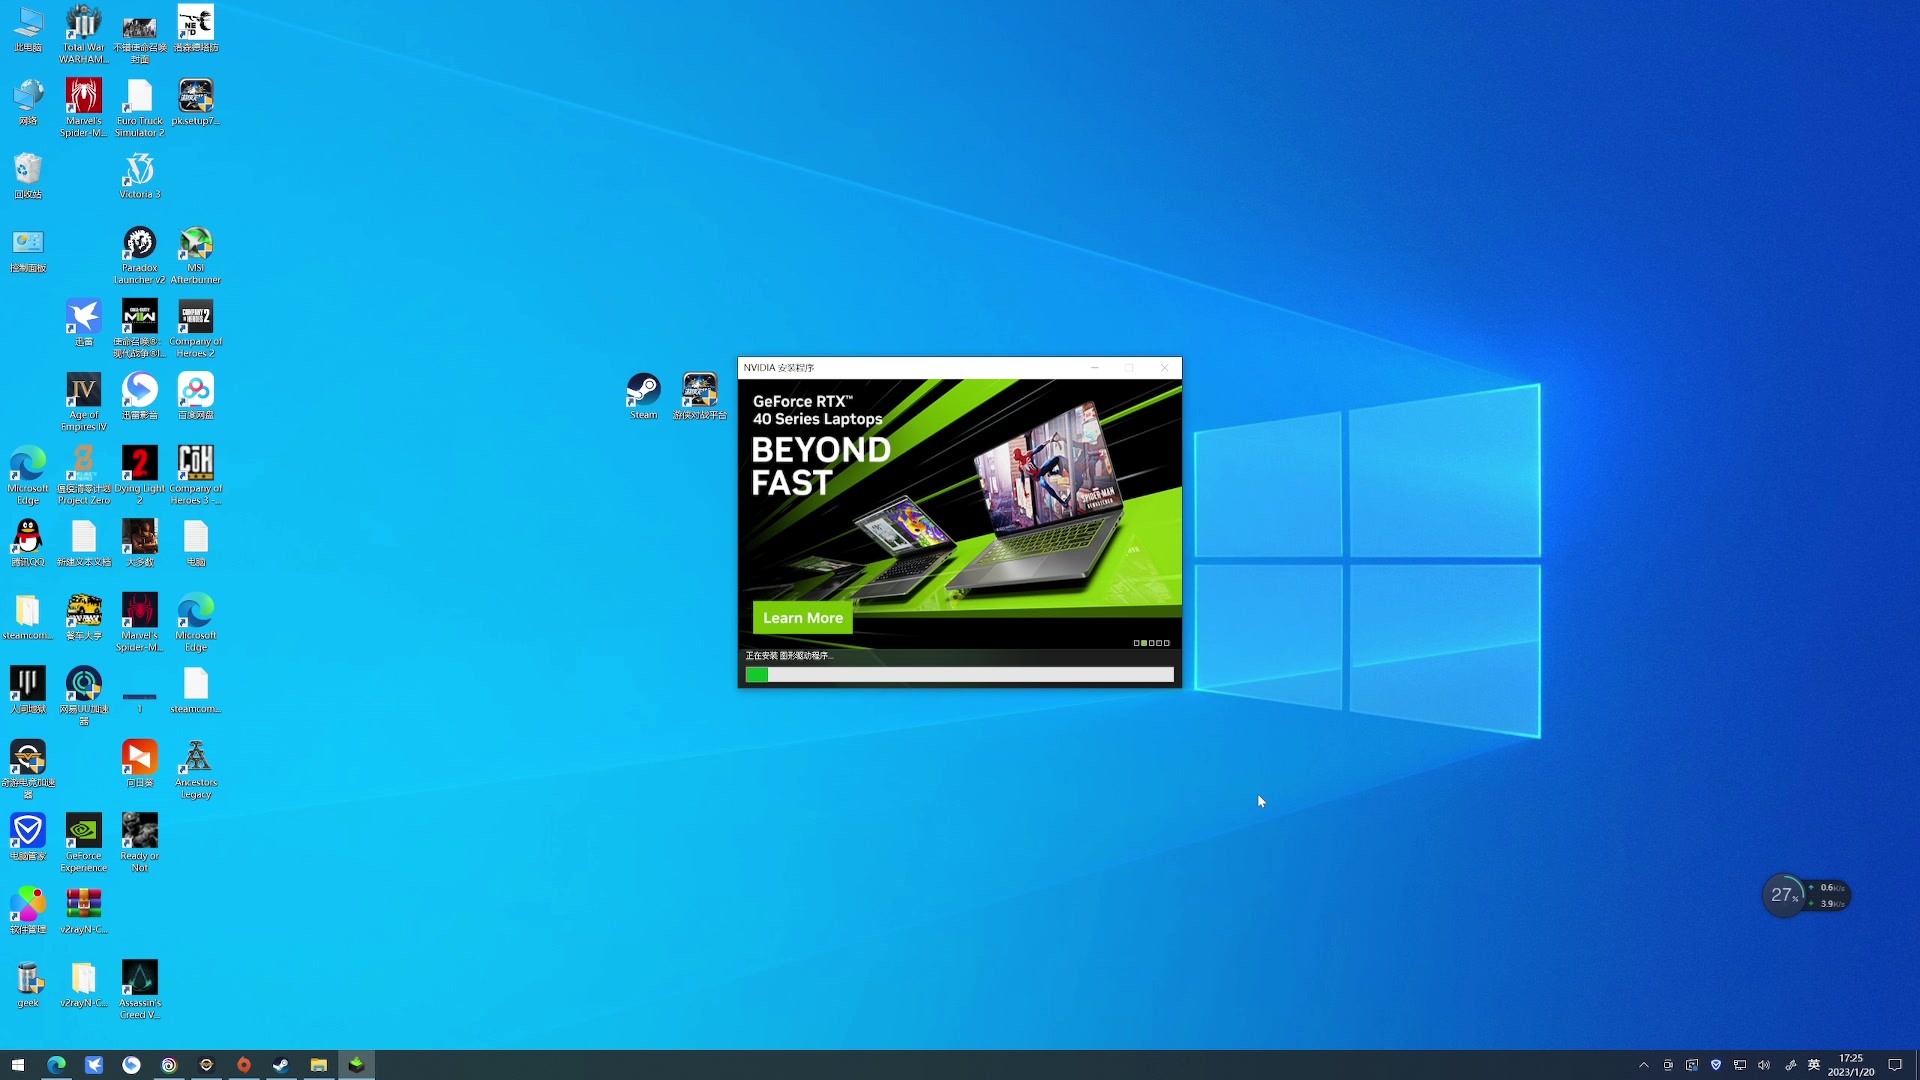Select the Company of Heroes 2 shortcut
Viewport: 1920px width, 1080px height.
click(196, 329)
